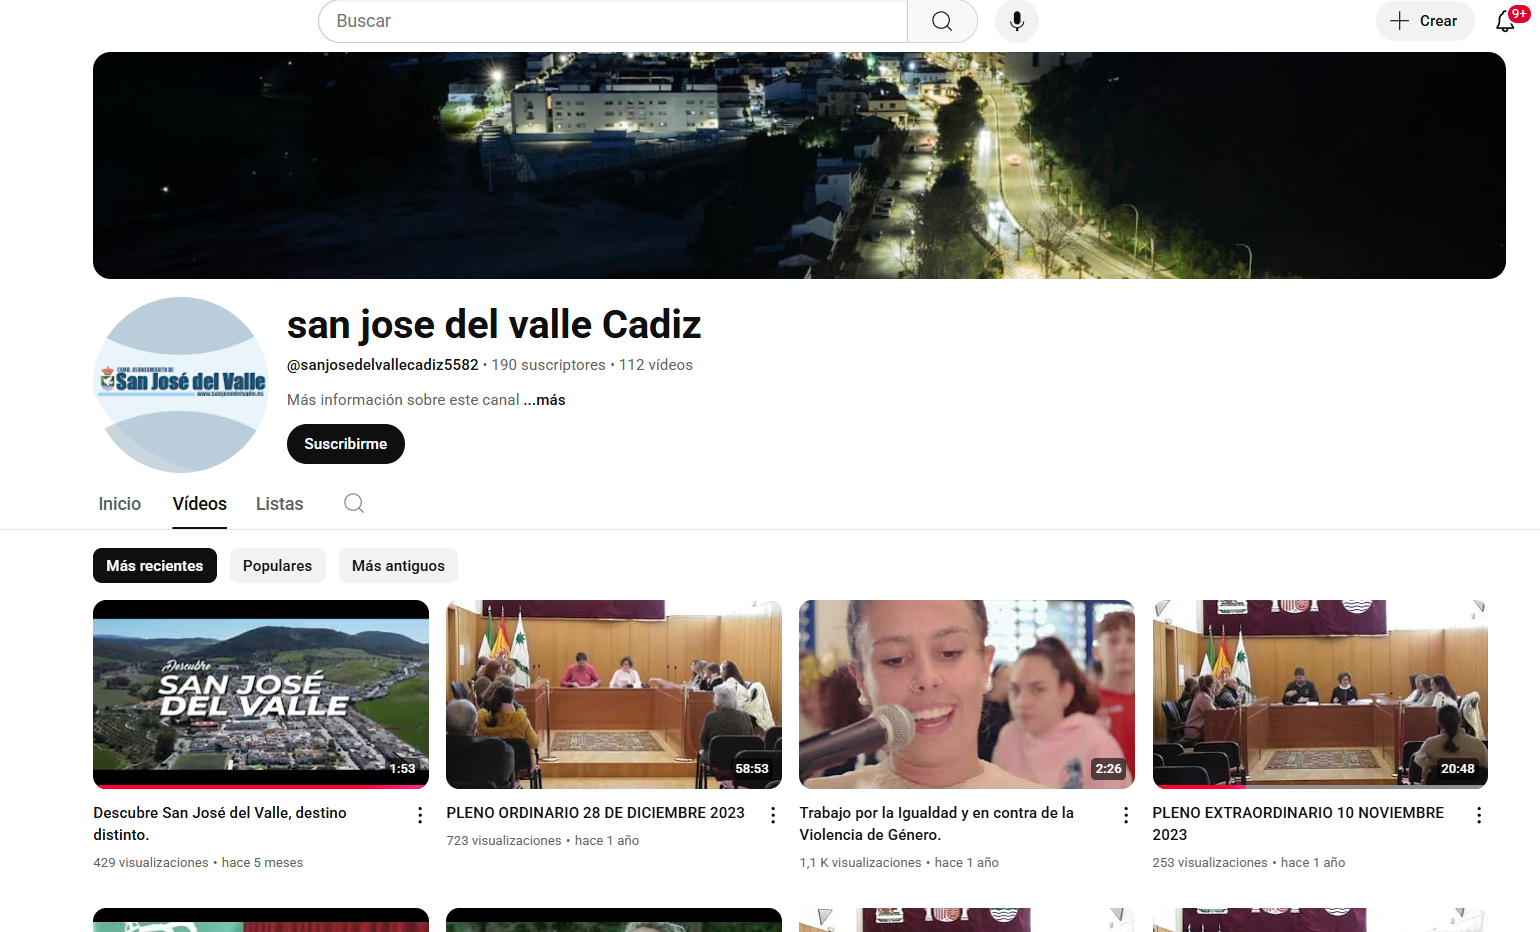Image resolution: width=1540 pixels, height=932 pixels.
Task: Select the Más recientes filter chip
Action: pos(155,566)
